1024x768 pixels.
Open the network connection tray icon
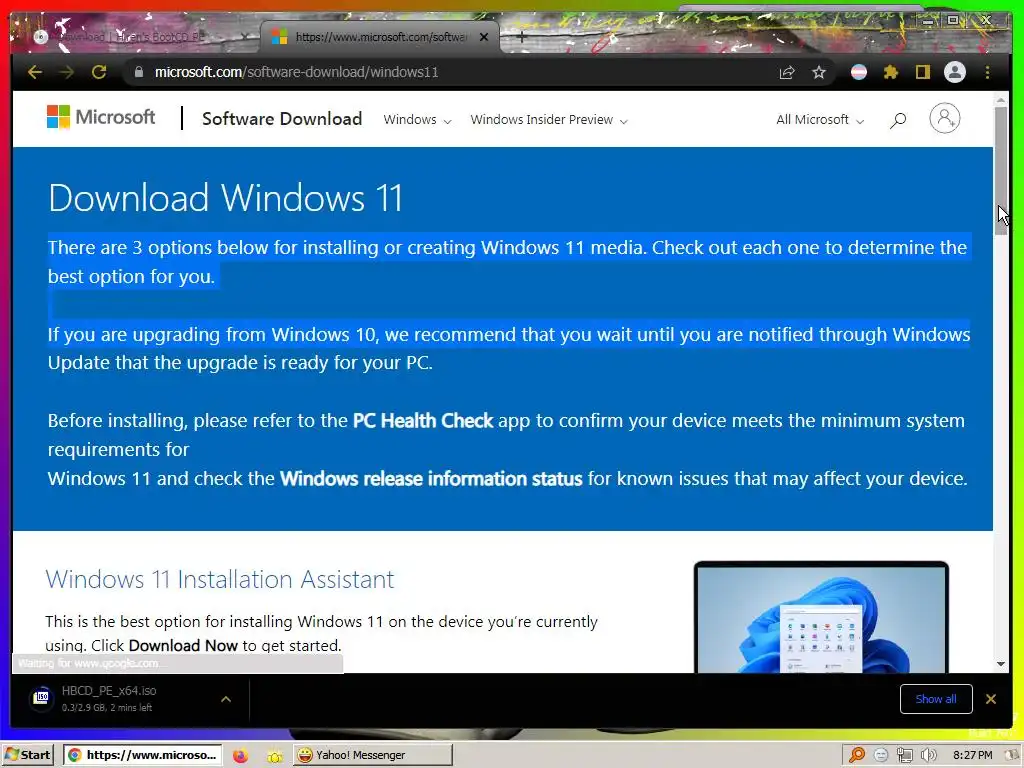pos(904,756)
